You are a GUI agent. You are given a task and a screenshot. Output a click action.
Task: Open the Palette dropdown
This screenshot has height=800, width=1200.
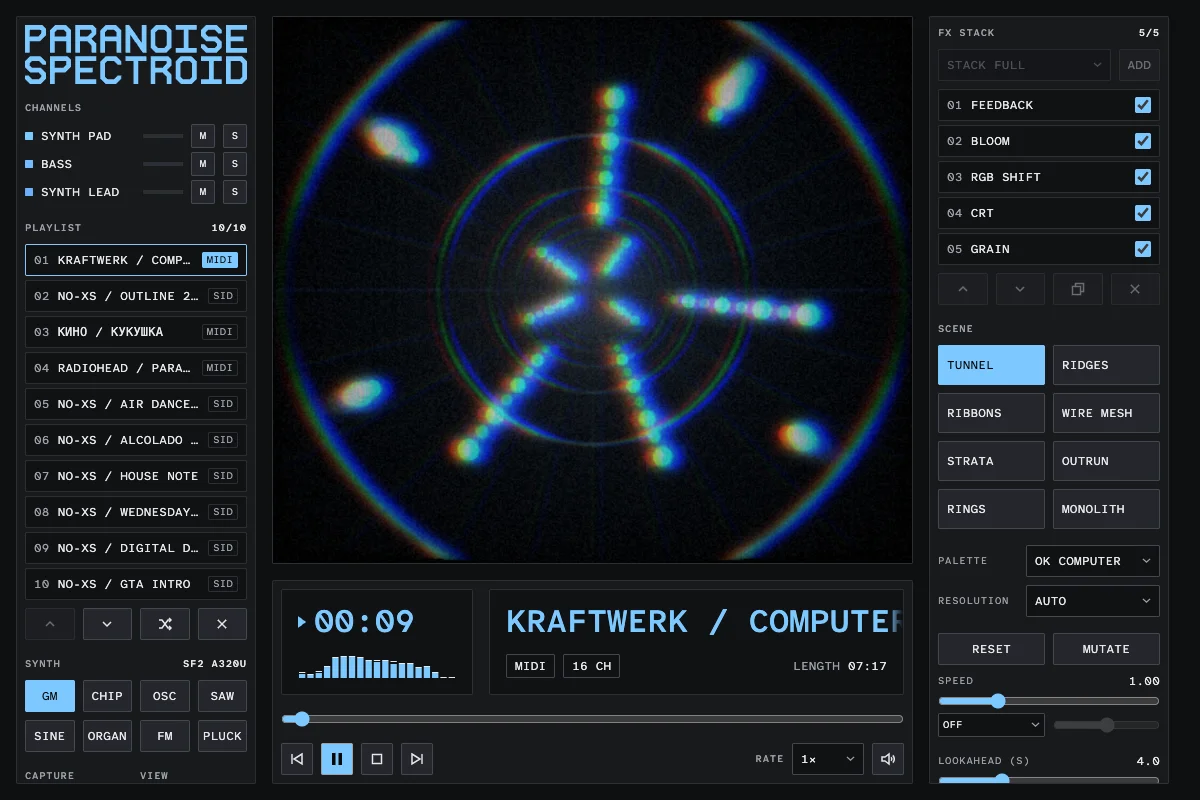click(1093, 561)
